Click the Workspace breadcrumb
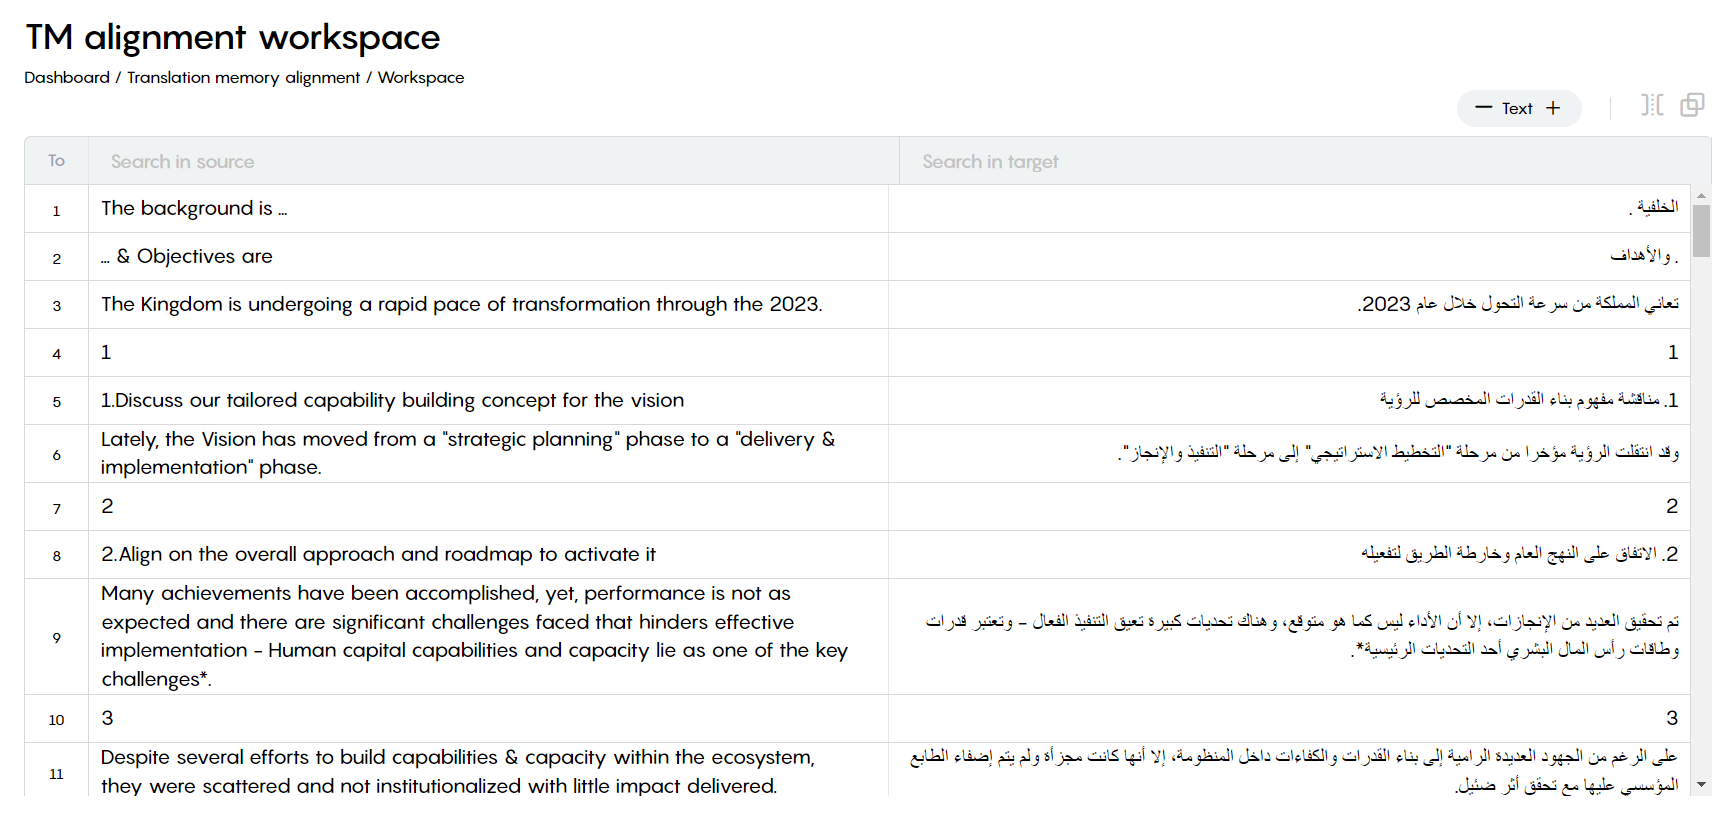 pos(421,77)
